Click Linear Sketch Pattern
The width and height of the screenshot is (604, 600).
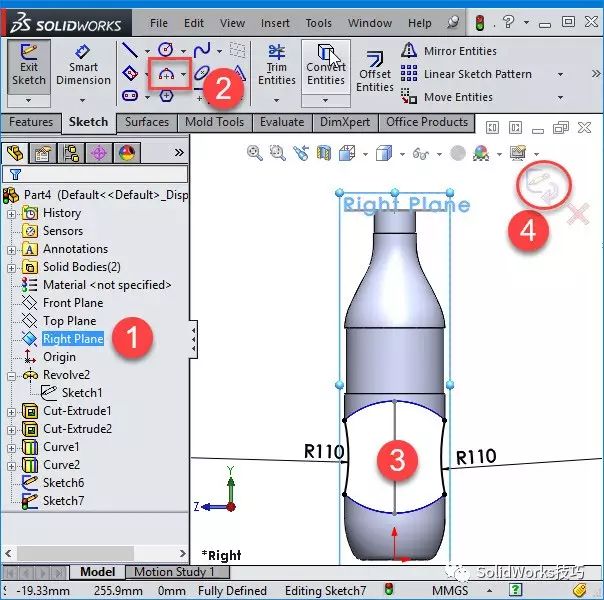point(466,74)
